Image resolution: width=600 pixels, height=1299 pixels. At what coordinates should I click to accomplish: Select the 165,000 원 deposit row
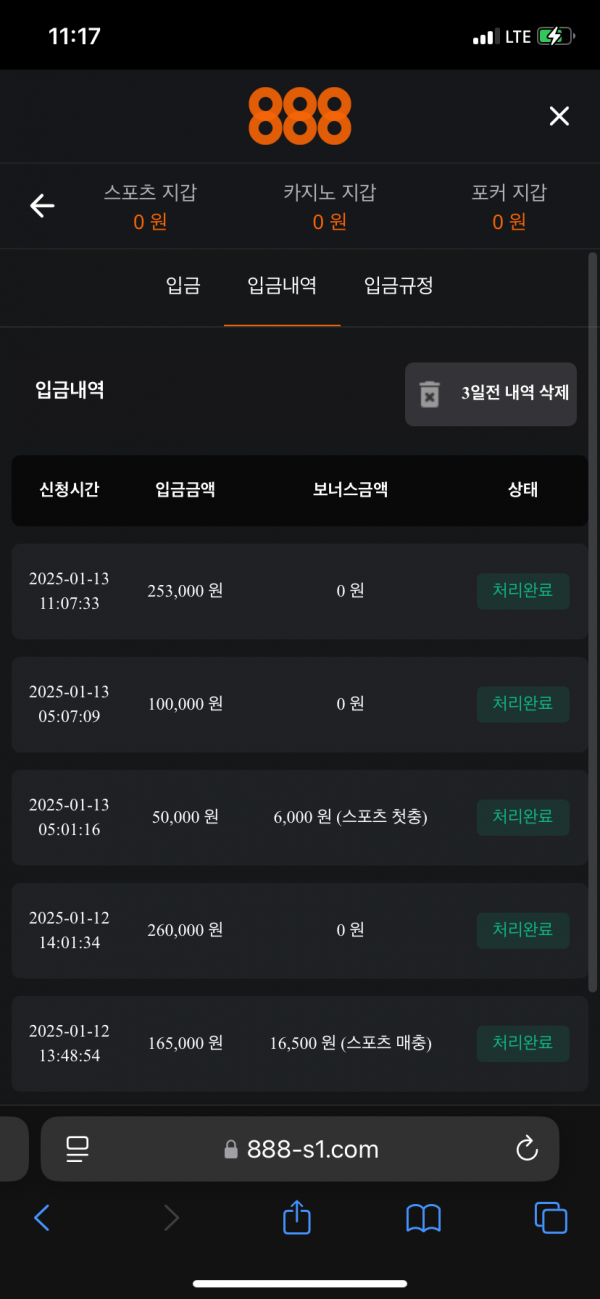[x=299, y=1043]
